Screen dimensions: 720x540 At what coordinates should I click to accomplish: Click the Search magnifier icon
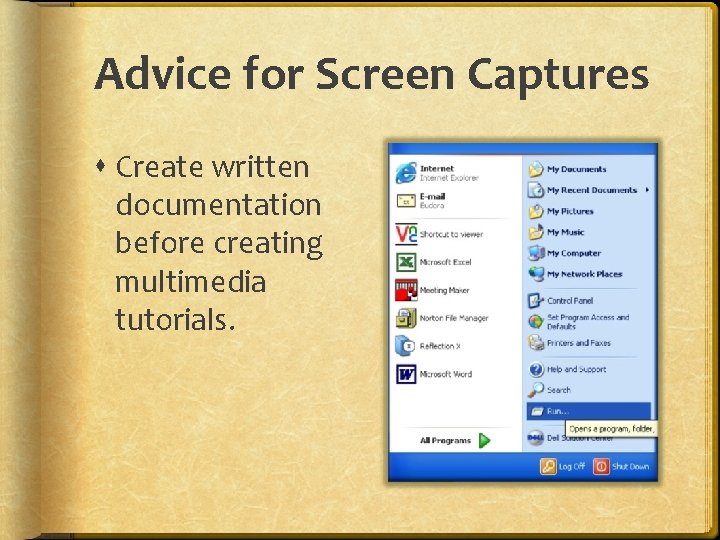pos(535,390)
